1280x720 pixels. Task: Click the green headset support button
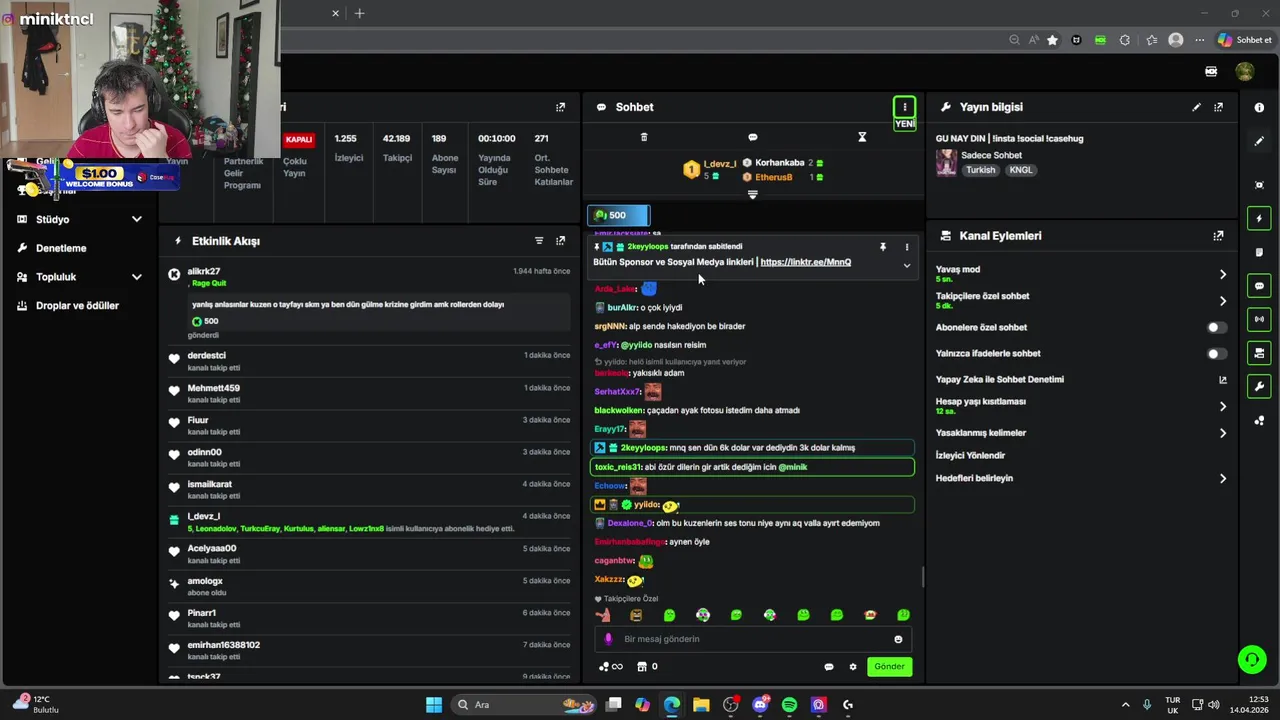point(1252,659)
